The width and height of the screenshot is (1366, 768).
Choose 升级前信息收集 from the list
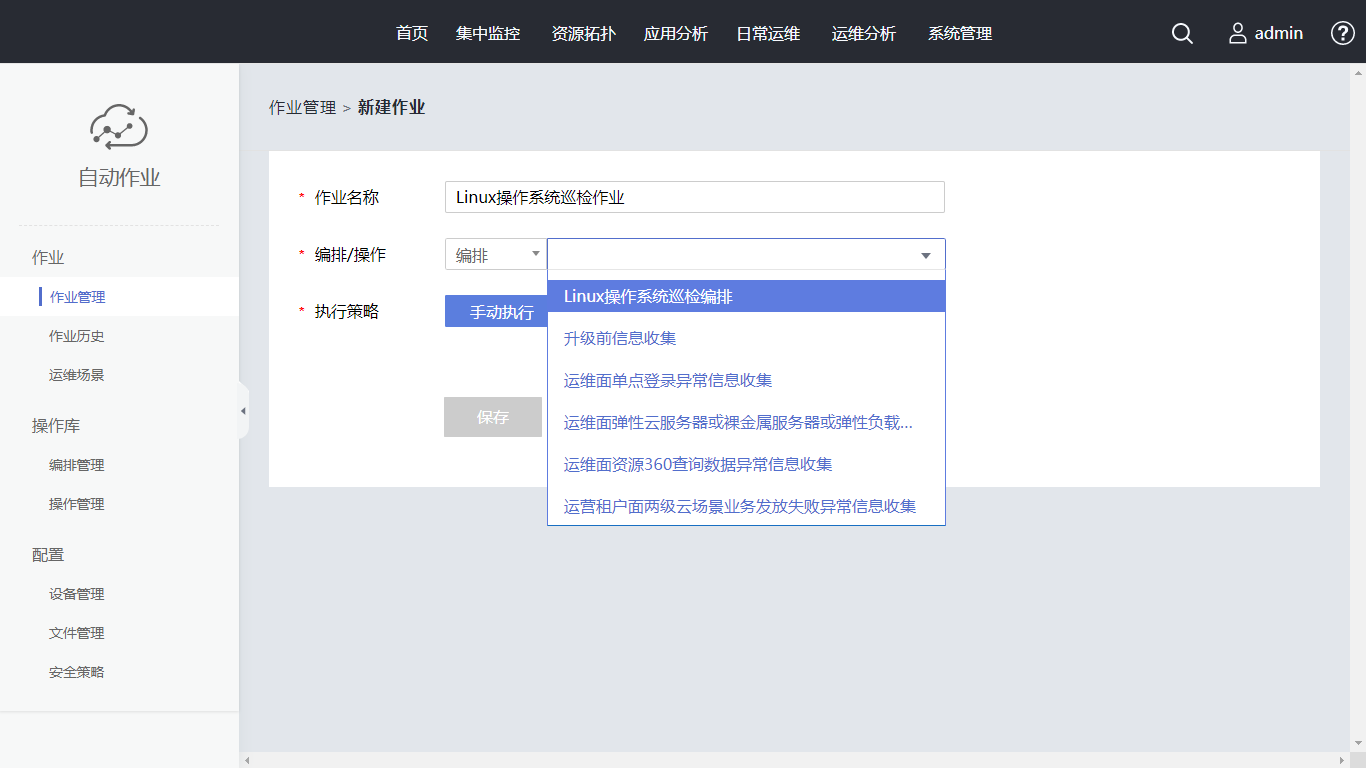point(620,338)
